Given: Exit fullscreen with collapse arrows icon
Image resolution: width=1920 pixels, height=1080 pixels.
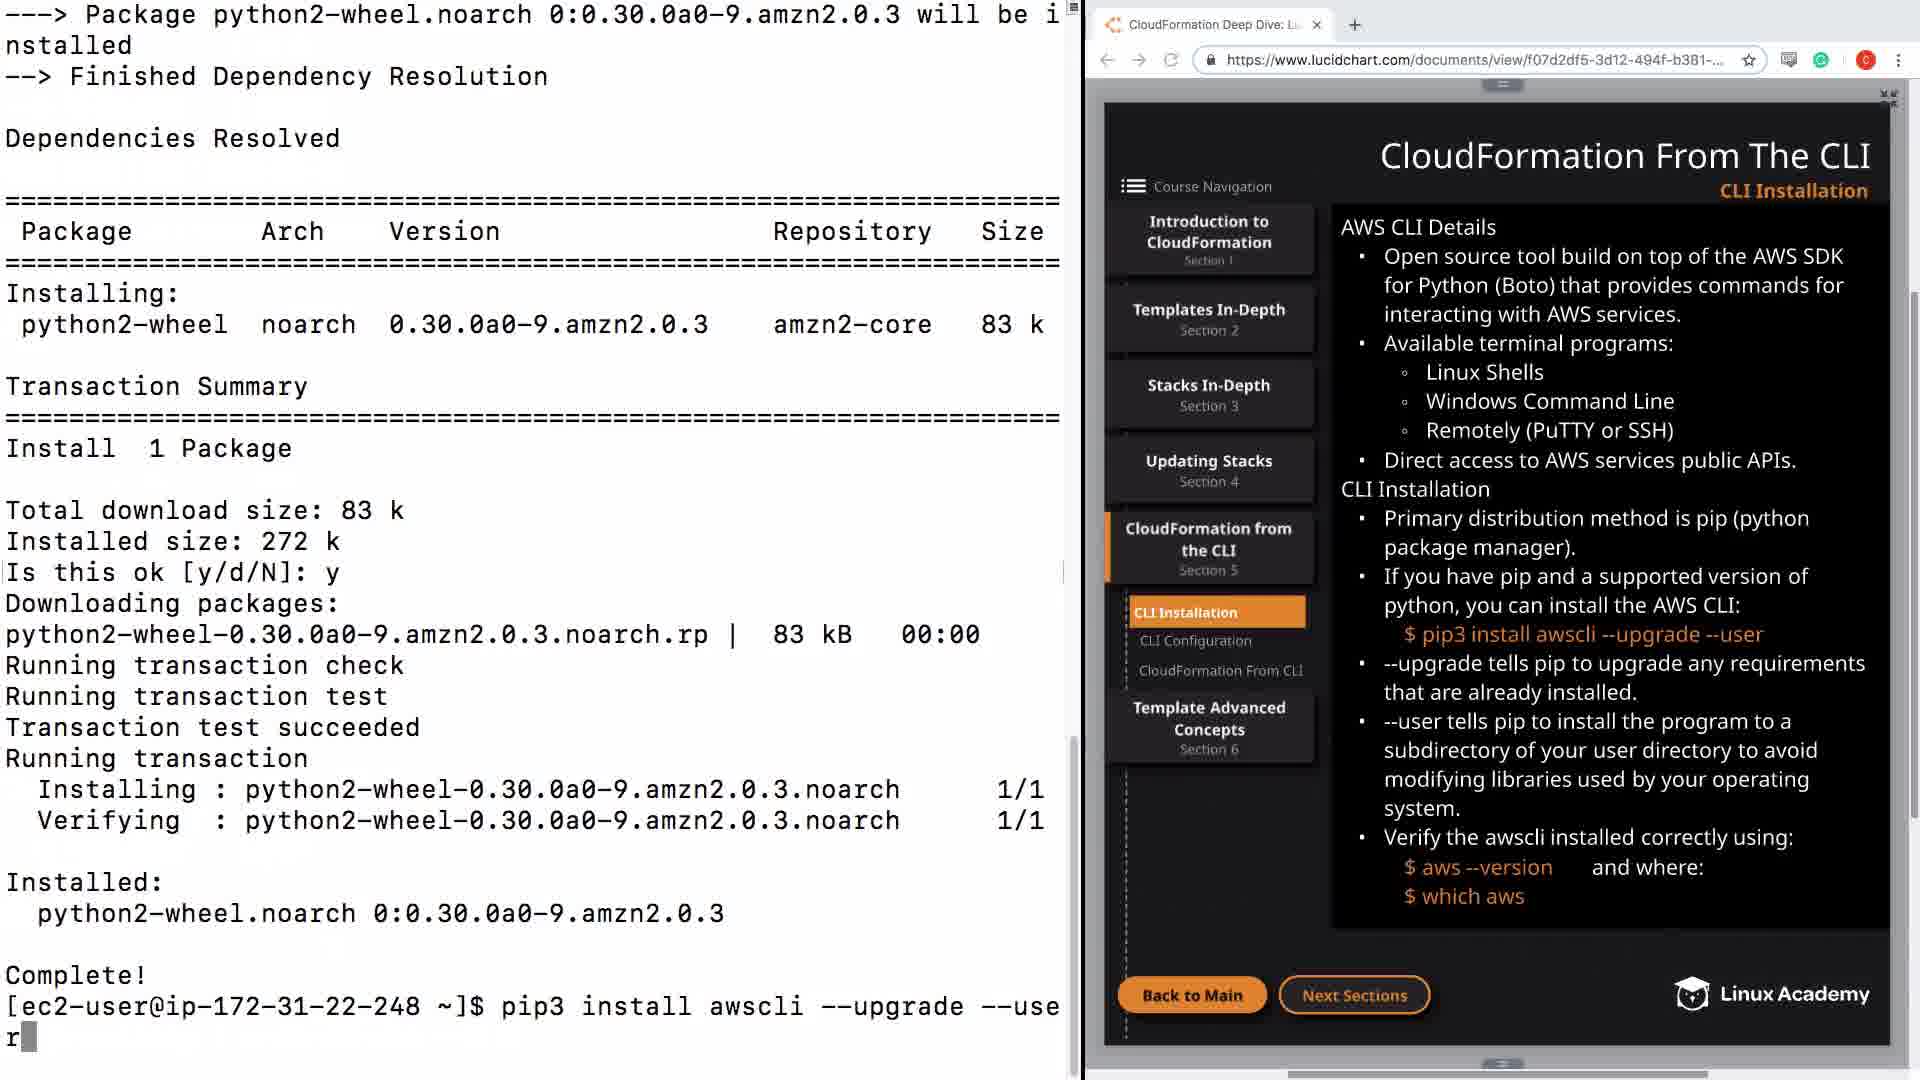Looking at the screenshot, I should pyautogui.click(x=1888, y=98).
